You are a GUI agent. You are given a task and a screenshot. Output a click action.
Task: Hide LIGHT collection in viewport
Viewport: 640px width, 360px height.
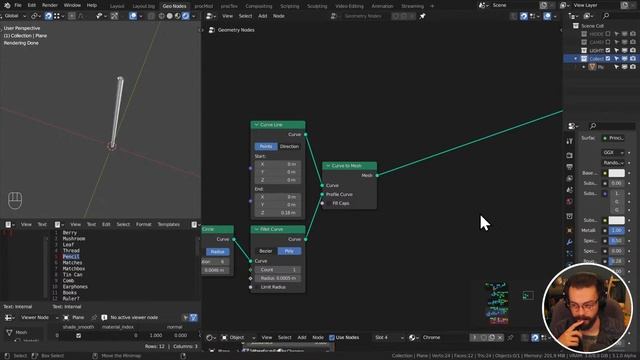coord(624,50)
